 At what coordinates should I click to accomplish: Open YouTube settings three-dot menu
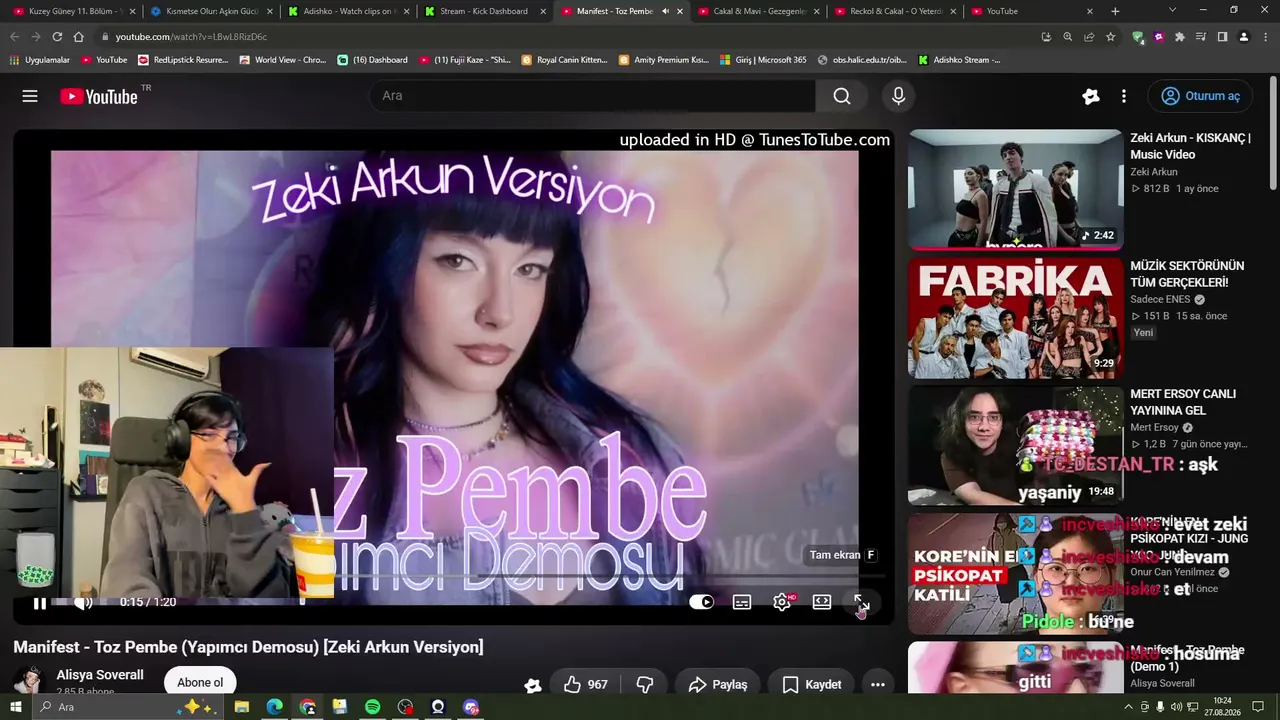click(1124, 96)
